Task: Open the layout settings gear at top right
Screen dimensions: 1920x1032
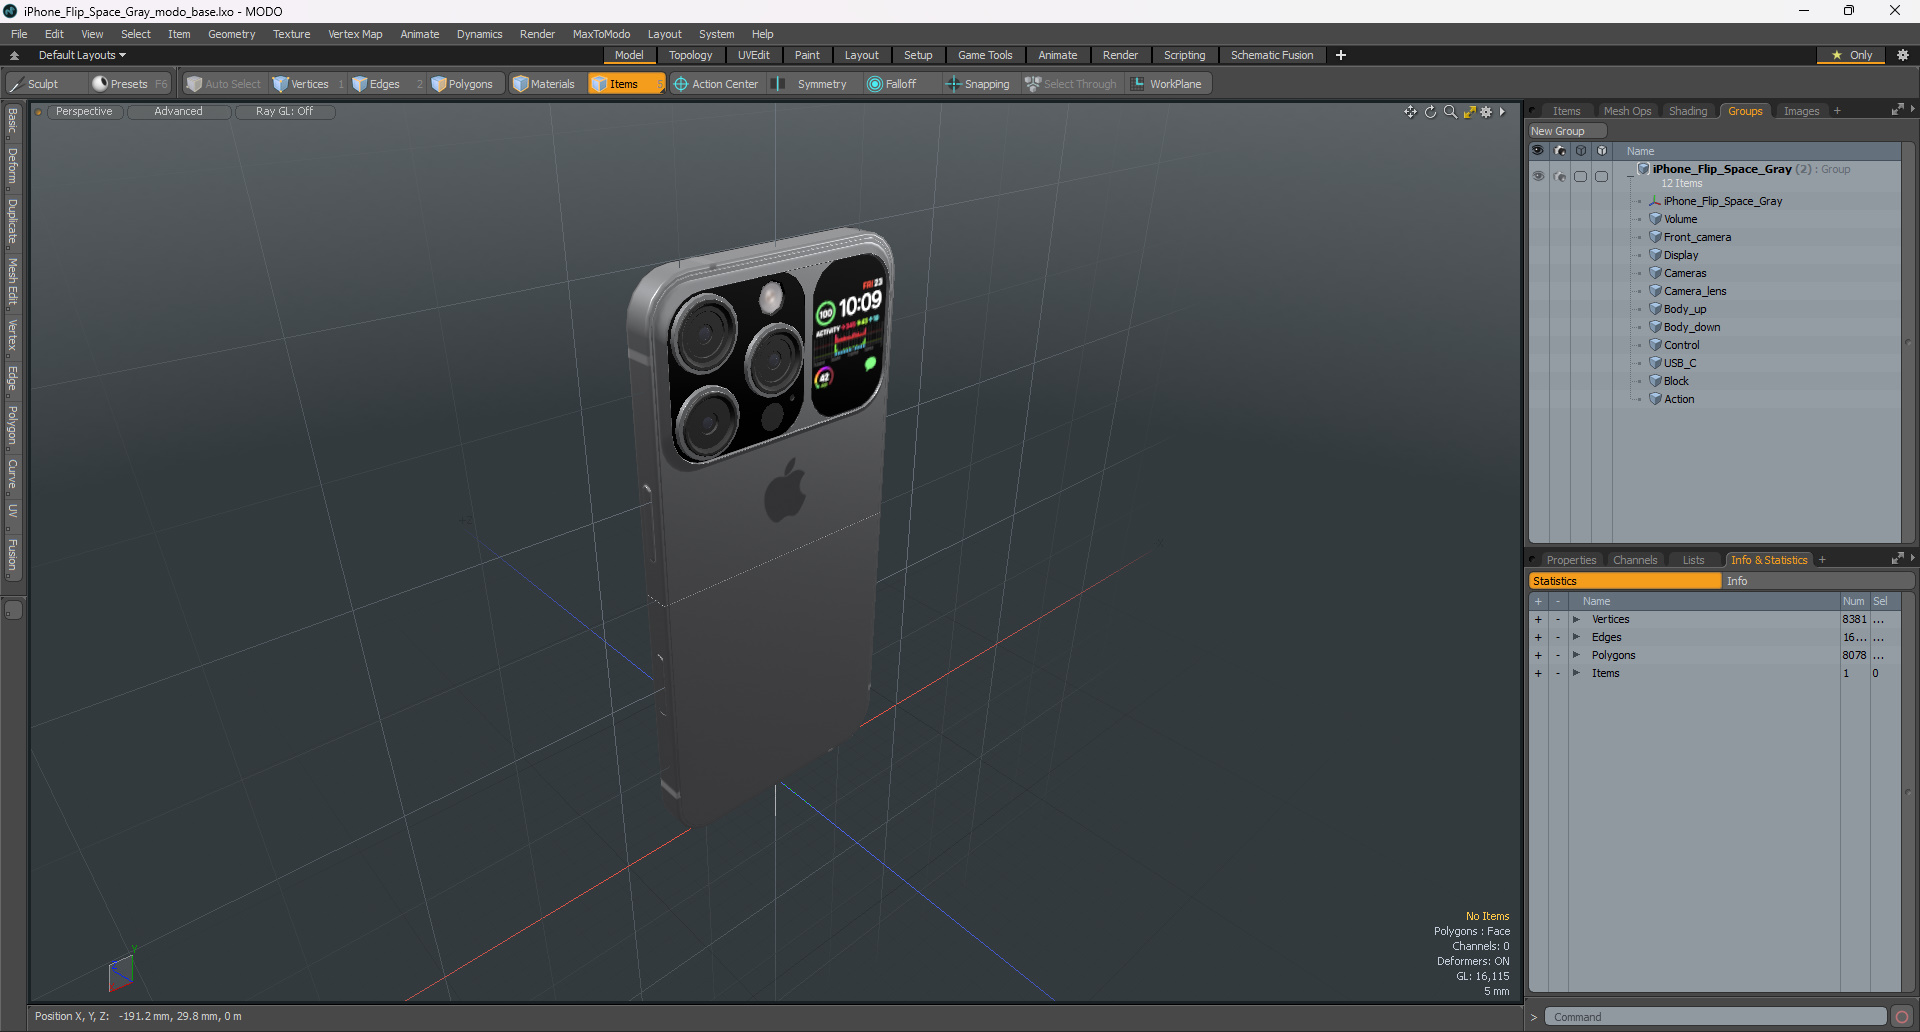Action: click(x=1902, y=55)
